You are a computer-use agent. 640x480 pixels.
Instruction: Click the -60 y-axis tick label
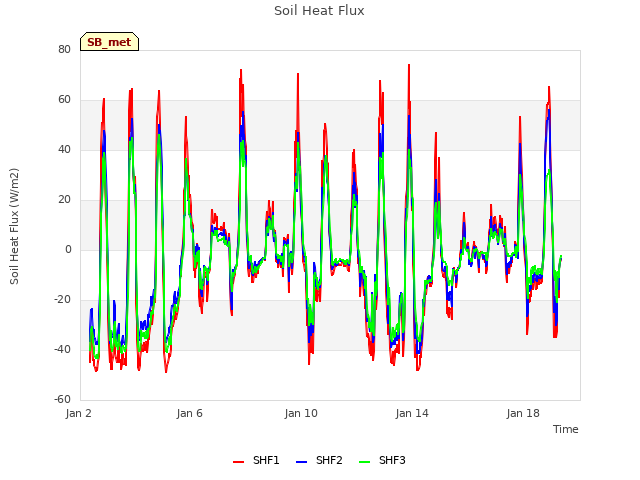coord(62,399)
